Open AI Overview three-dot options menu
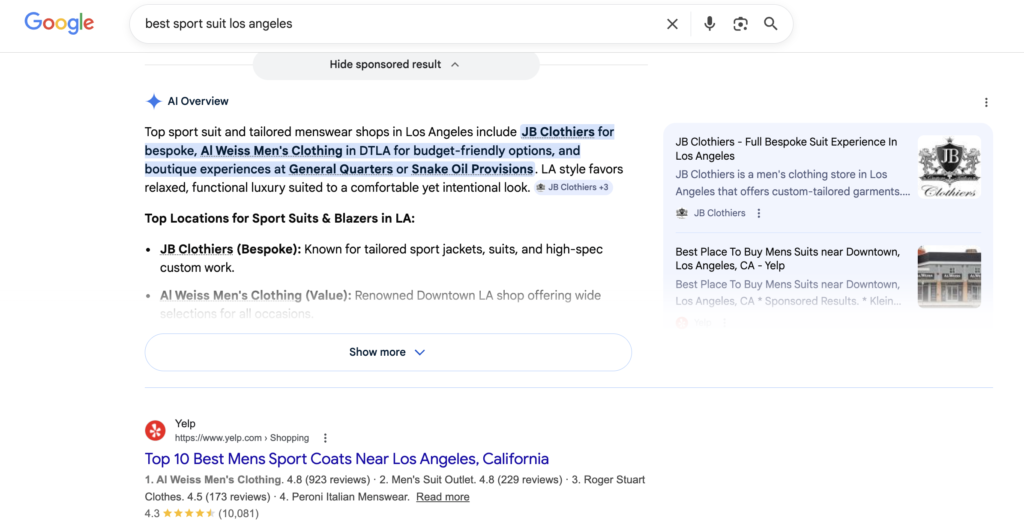This screenshot has width=1024, height=524. pyautogui.click(x=986, y=102)
